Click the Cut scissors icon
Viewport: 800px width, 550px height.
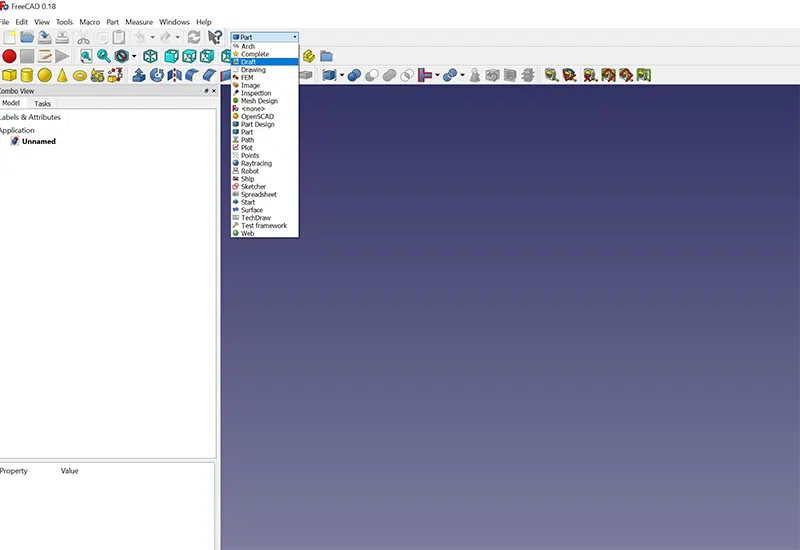click(x=83, y=37)
